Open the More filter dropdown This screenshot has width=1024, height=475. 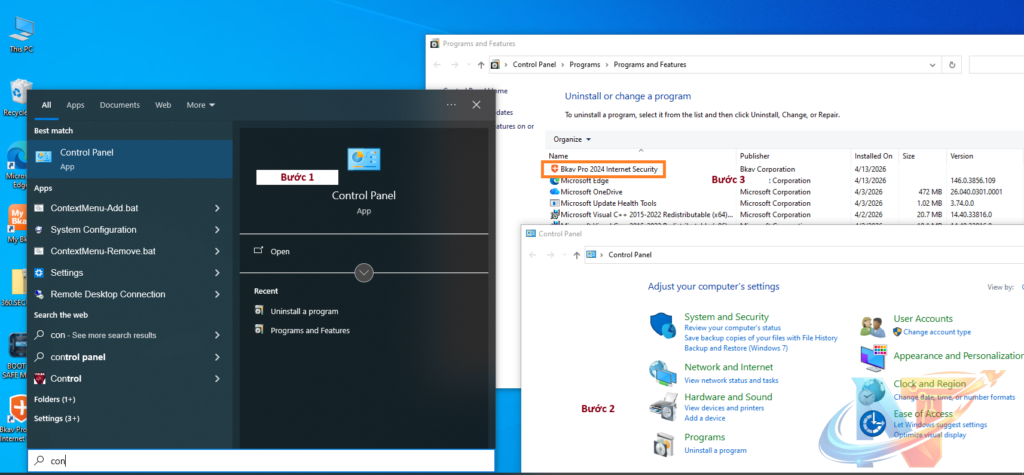tap(200, 105)
